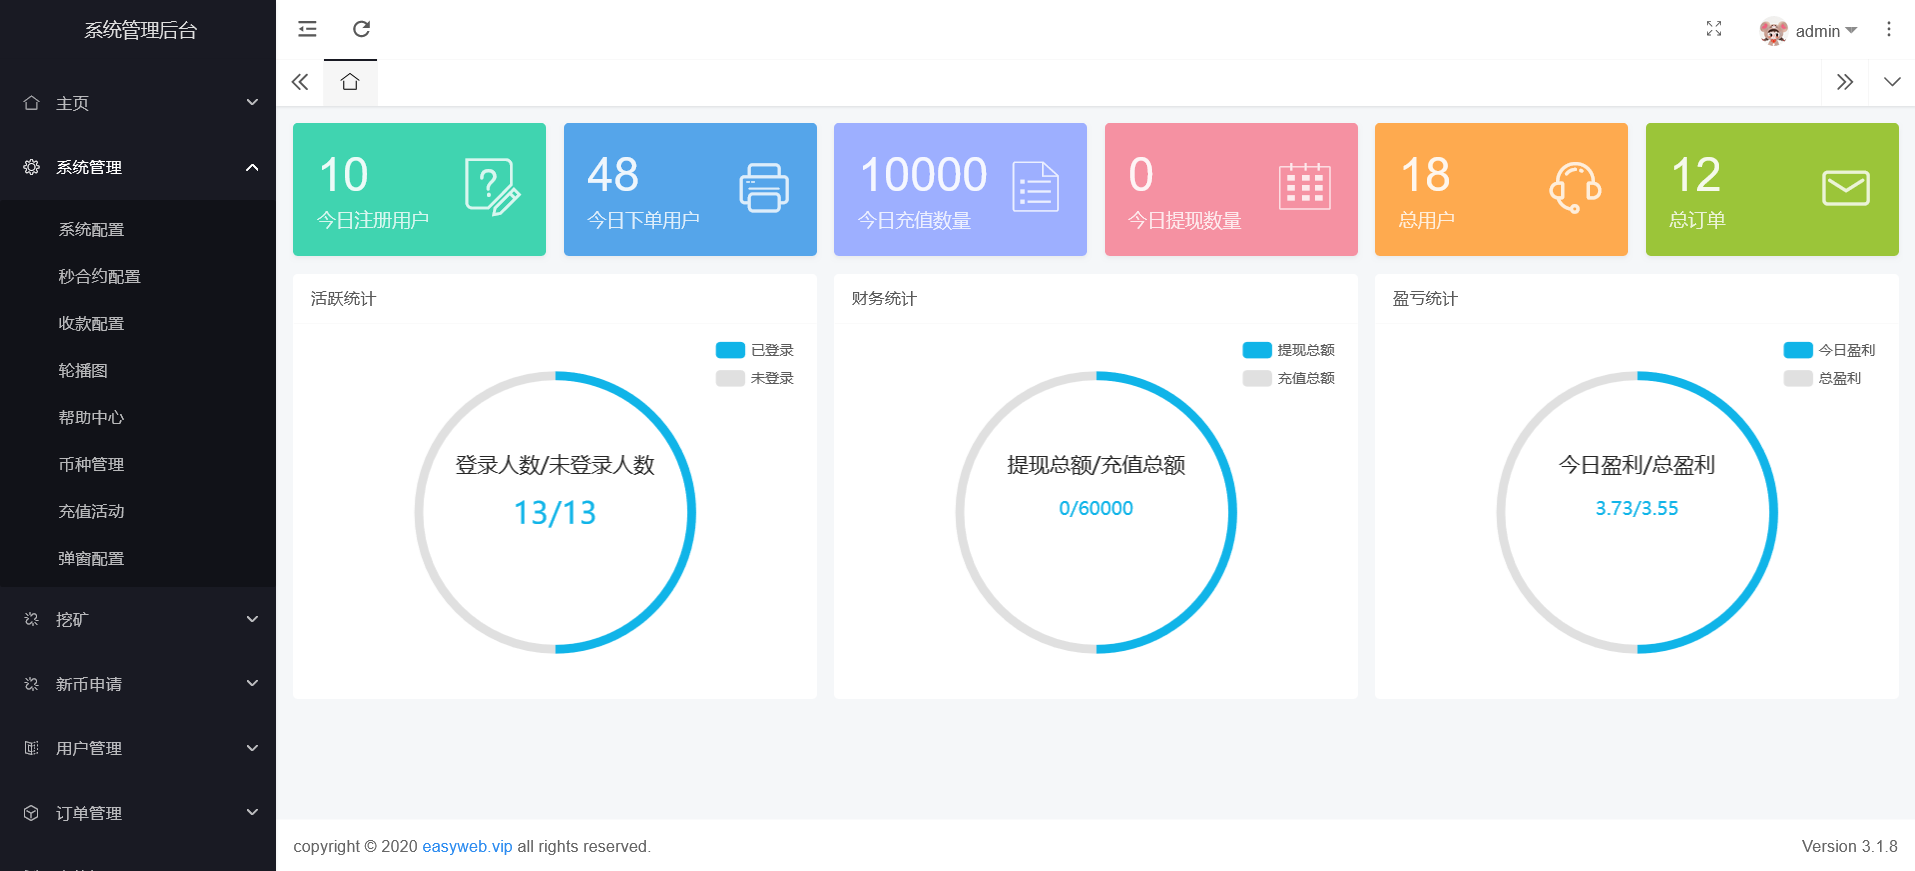
Task: Click the blue 提现总额 legend swatch
Action: point(1257,350)
